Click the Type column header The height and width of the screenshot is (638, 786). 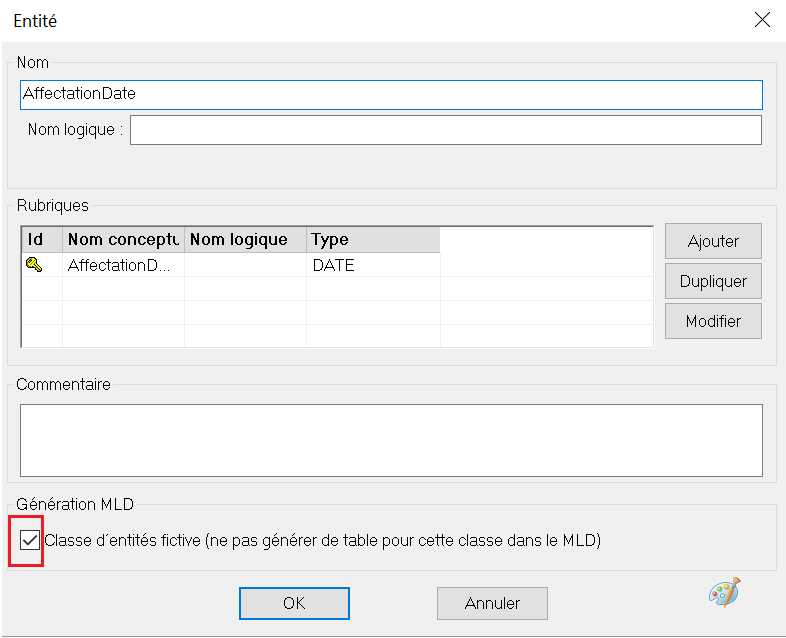tap(373, 240)
